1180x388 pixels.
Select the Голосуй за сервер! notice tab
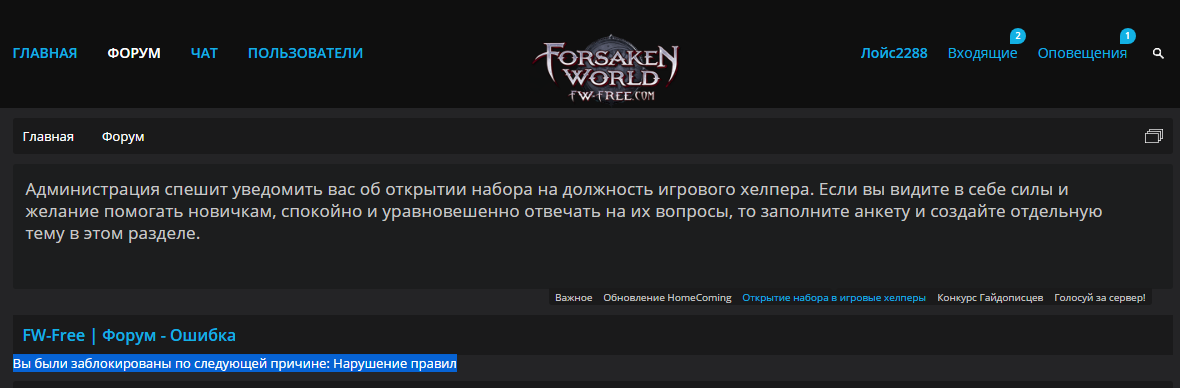pyautogui.click(x=1099, y=298)
